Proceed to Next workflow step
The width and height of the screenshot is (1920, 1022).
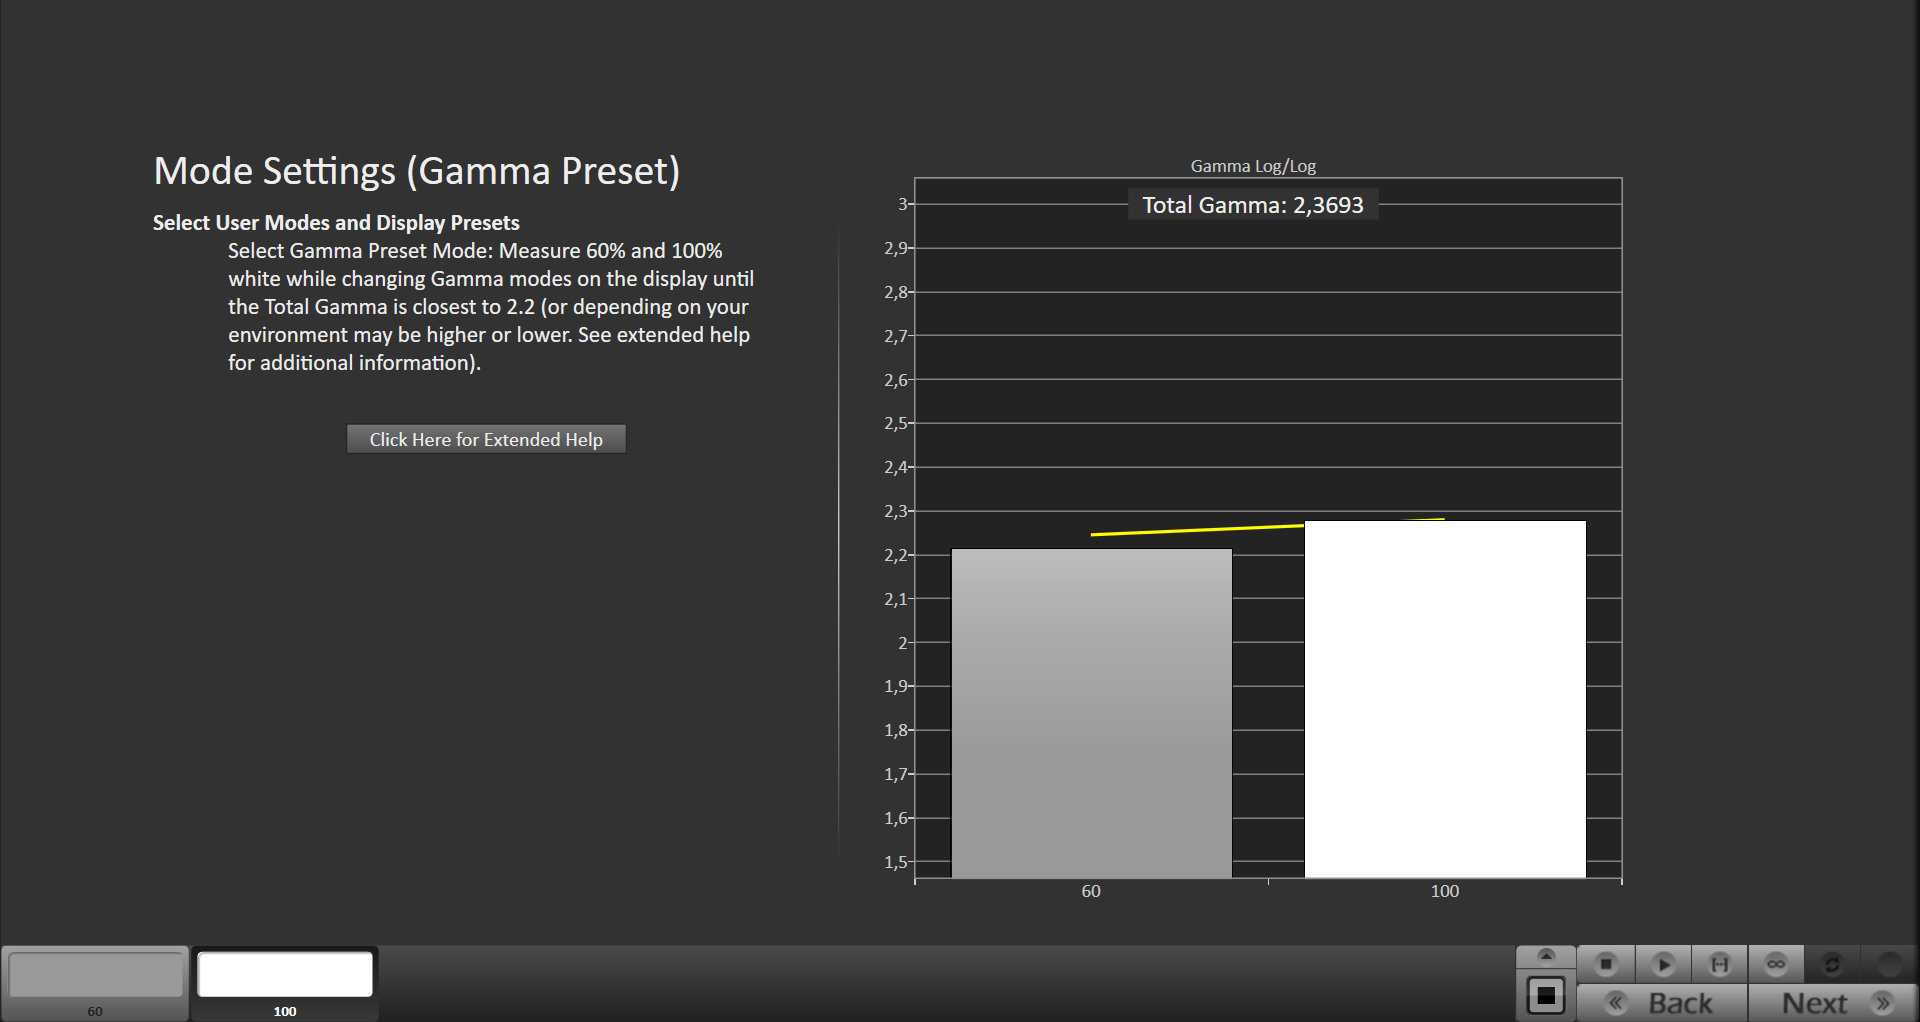(1833, 1003)
